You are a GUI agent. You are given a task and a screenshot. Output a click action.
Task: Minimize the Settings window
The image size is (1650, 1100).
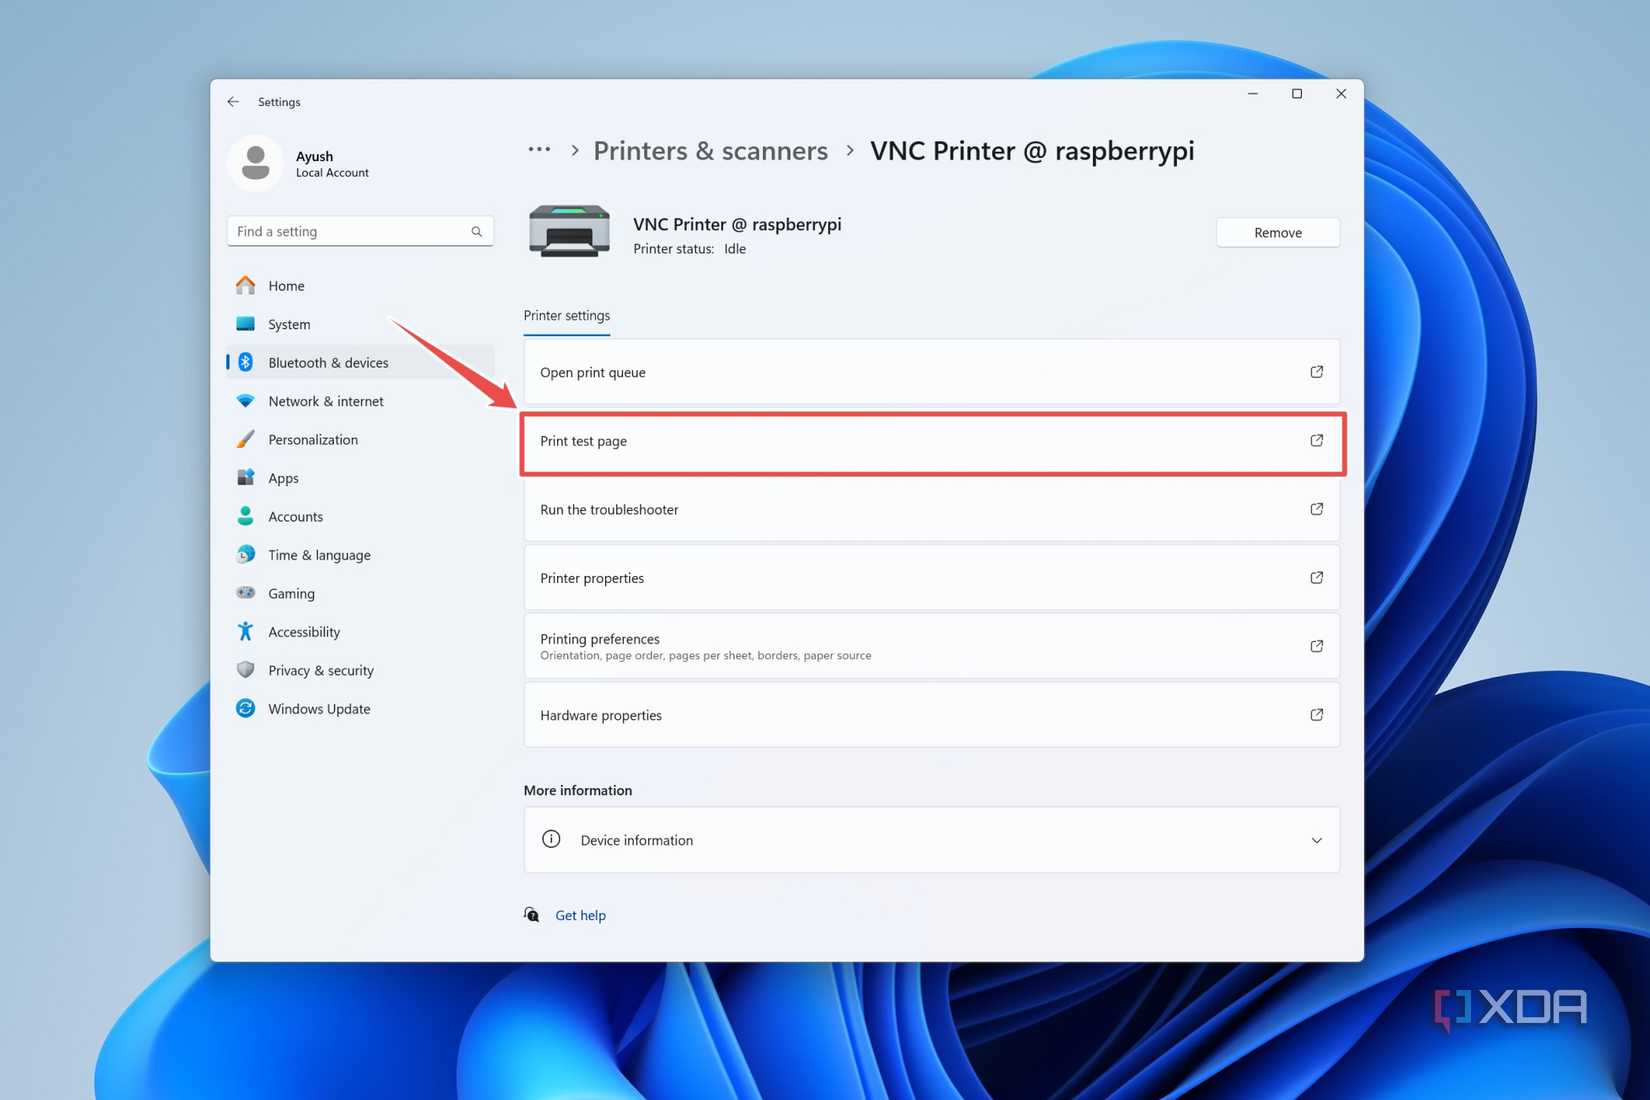click(x=1252, y=94)
